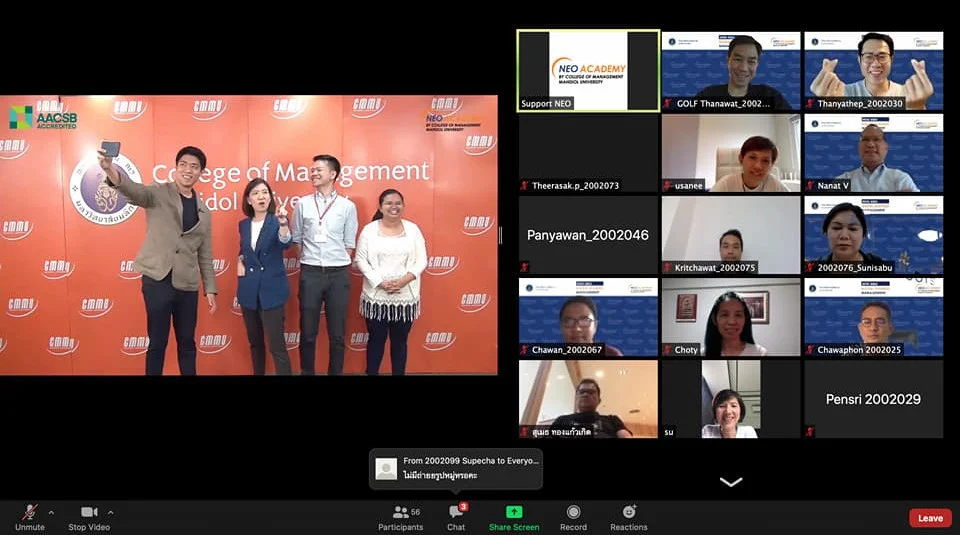Open audio options arrow next to Unmute
This screenshot has width=960, height=535.
point(51,512)
